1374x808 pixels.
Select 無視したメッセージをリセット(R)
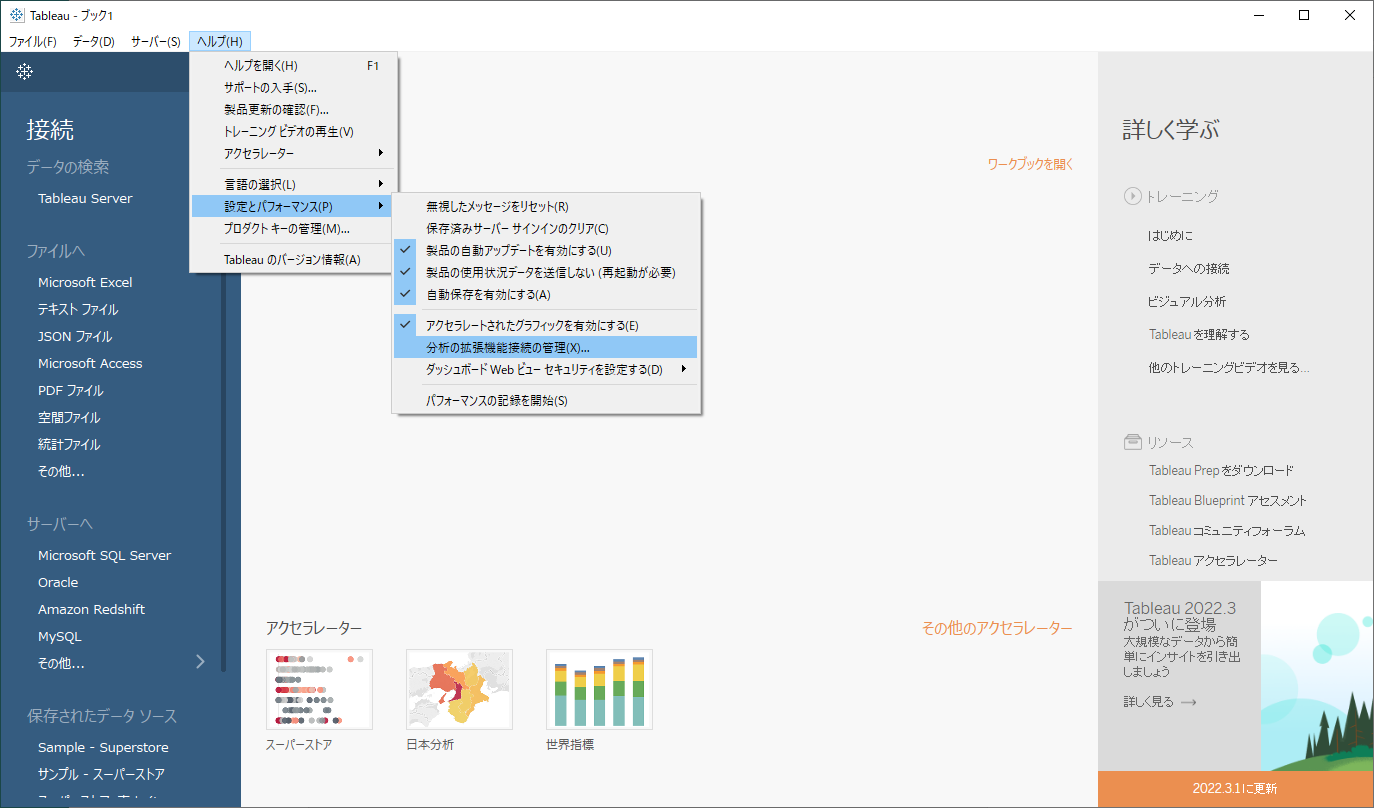pos(544,206)
